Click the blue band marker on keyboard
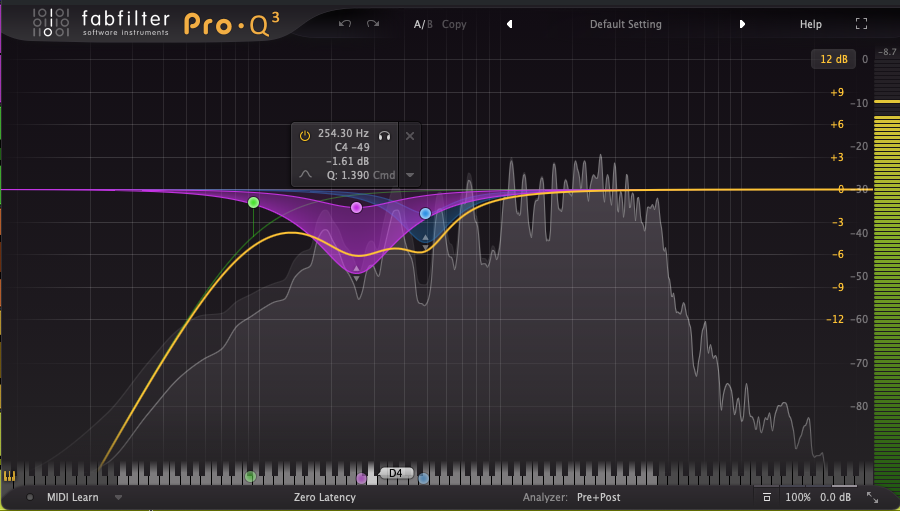Viewport: 900px width, 511px height. 424,478
